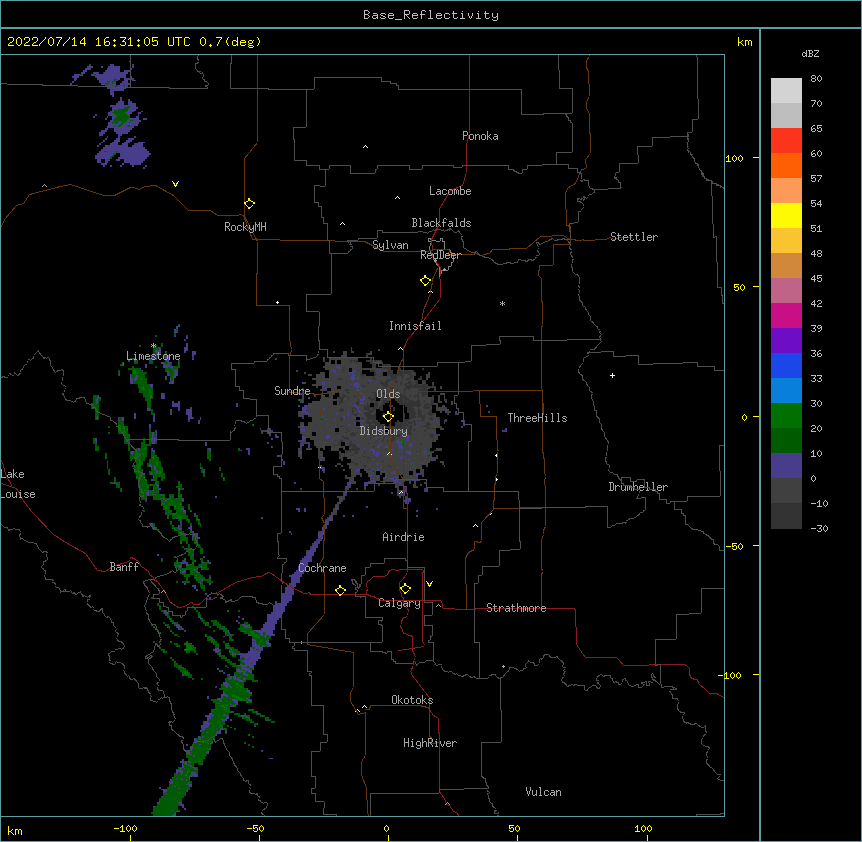This screenshot has height=842, width=862.
Task: Click the Sylvan label
Action: pos(390,245)
